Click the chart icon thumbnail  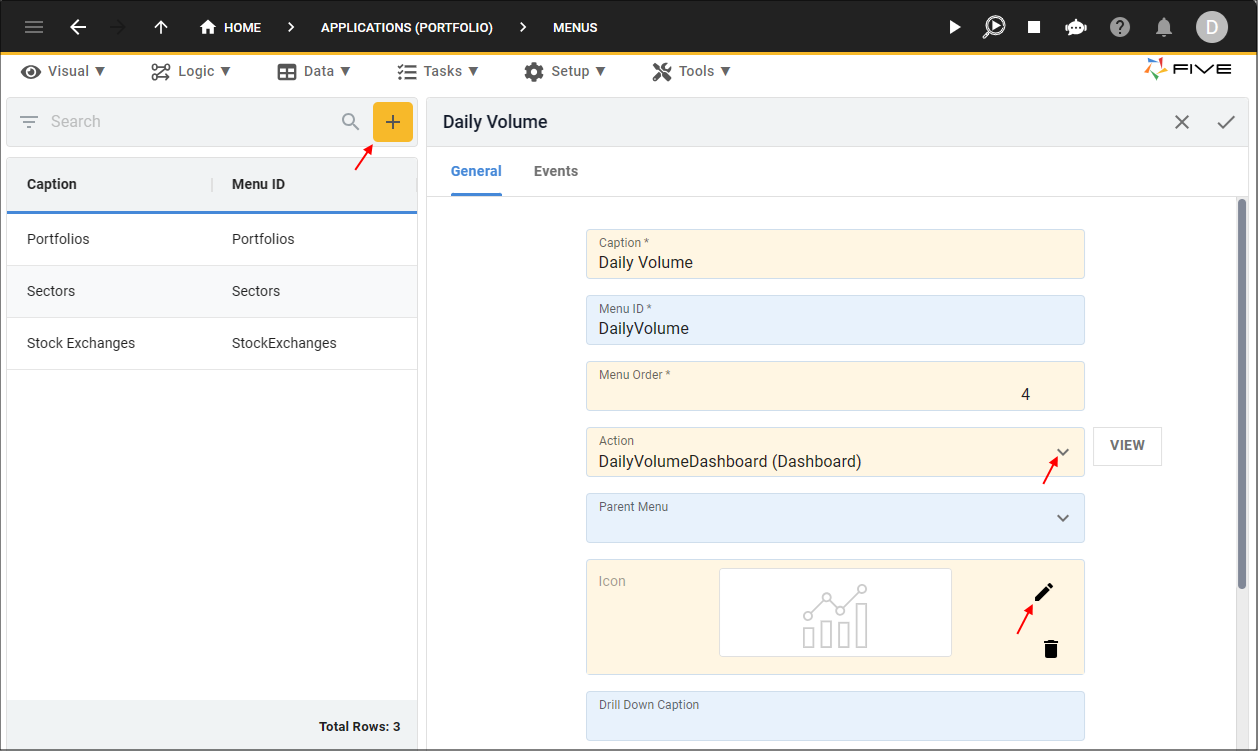pos(835,613)
